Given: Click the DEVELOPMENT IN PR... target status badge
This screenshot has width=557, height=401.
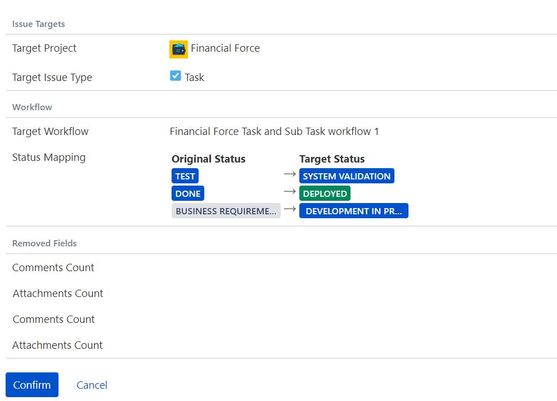Looking at the screenshot, I should tap(354, 211).
